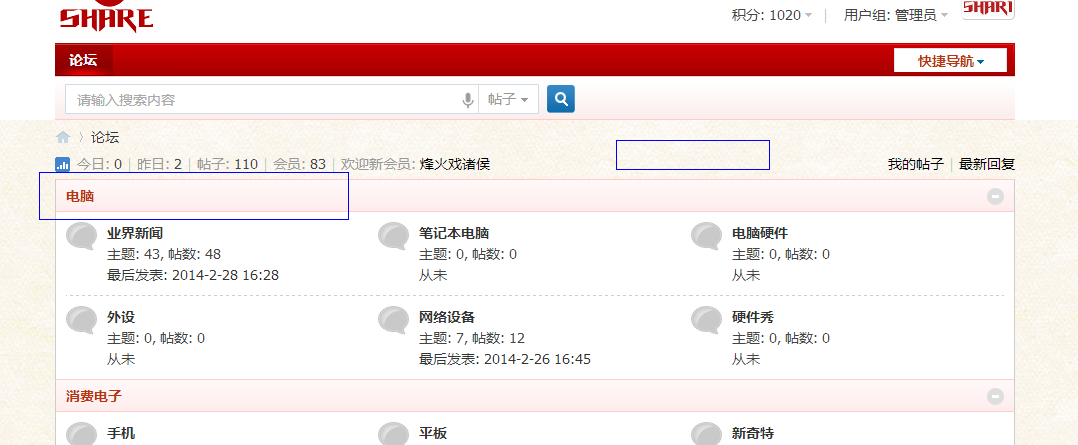Click the speech bubble icon beside 平板
Screen dimensions: 1078x445
click(394, 434)
